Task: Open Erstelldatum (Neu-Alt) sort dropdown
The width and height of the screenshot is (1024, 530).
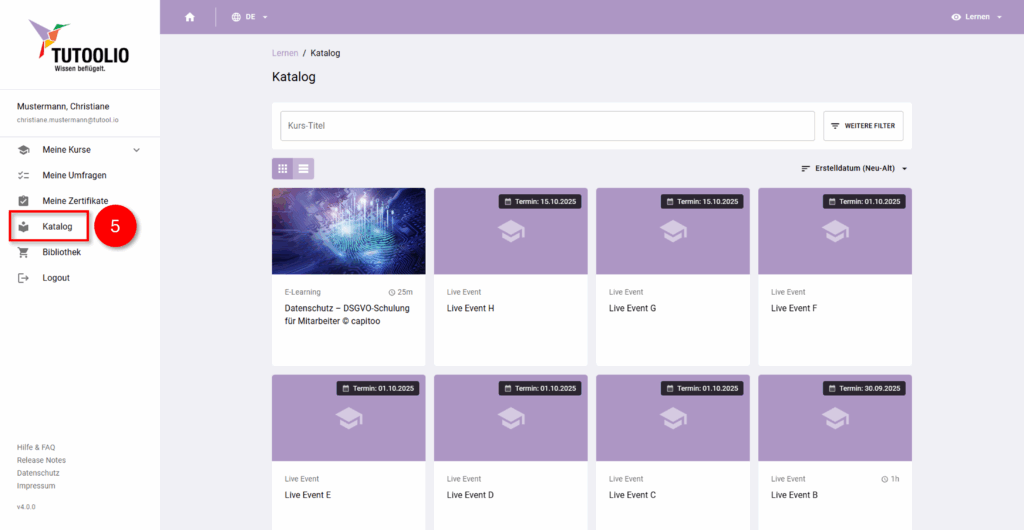Action: (854, 169)
